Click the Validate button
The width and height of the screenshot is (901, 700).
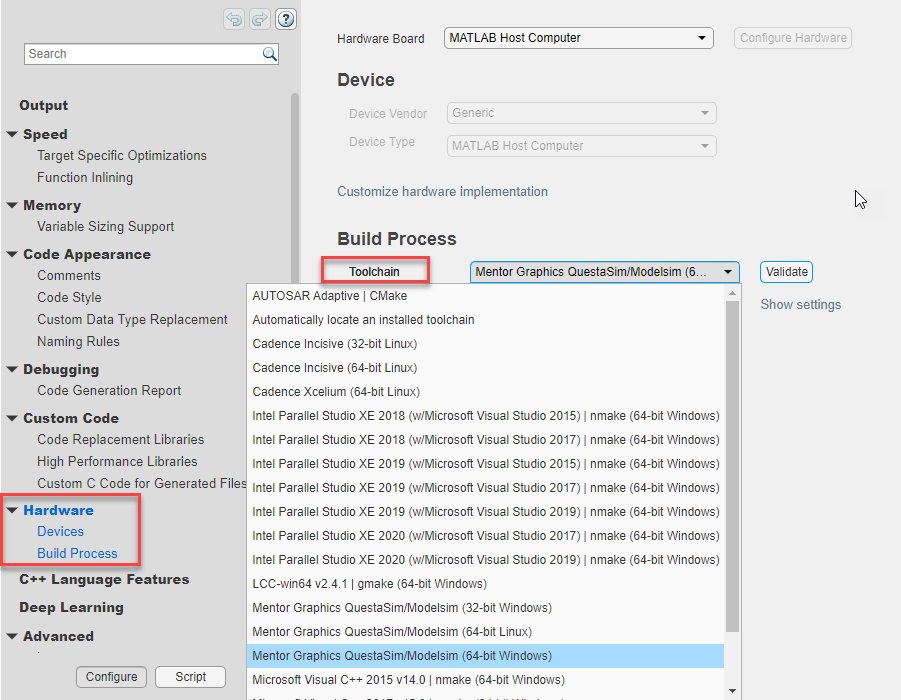click(x=786, y=272)
